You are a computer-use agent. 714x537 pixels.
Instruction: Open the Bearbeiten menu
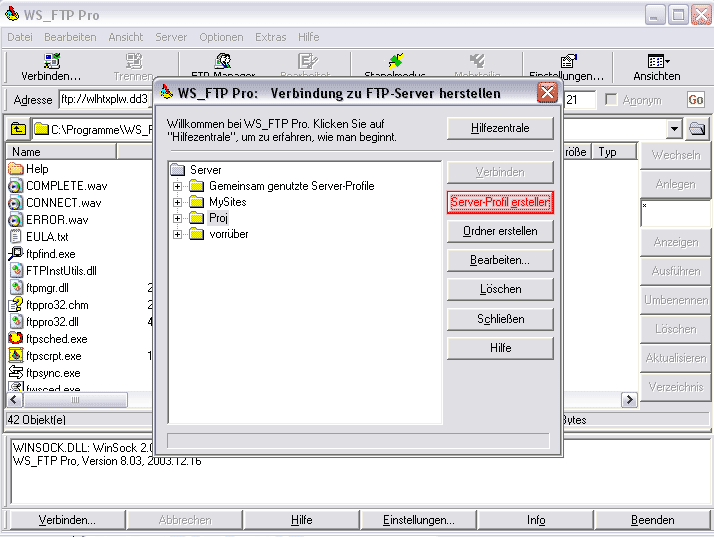point(70,37)
